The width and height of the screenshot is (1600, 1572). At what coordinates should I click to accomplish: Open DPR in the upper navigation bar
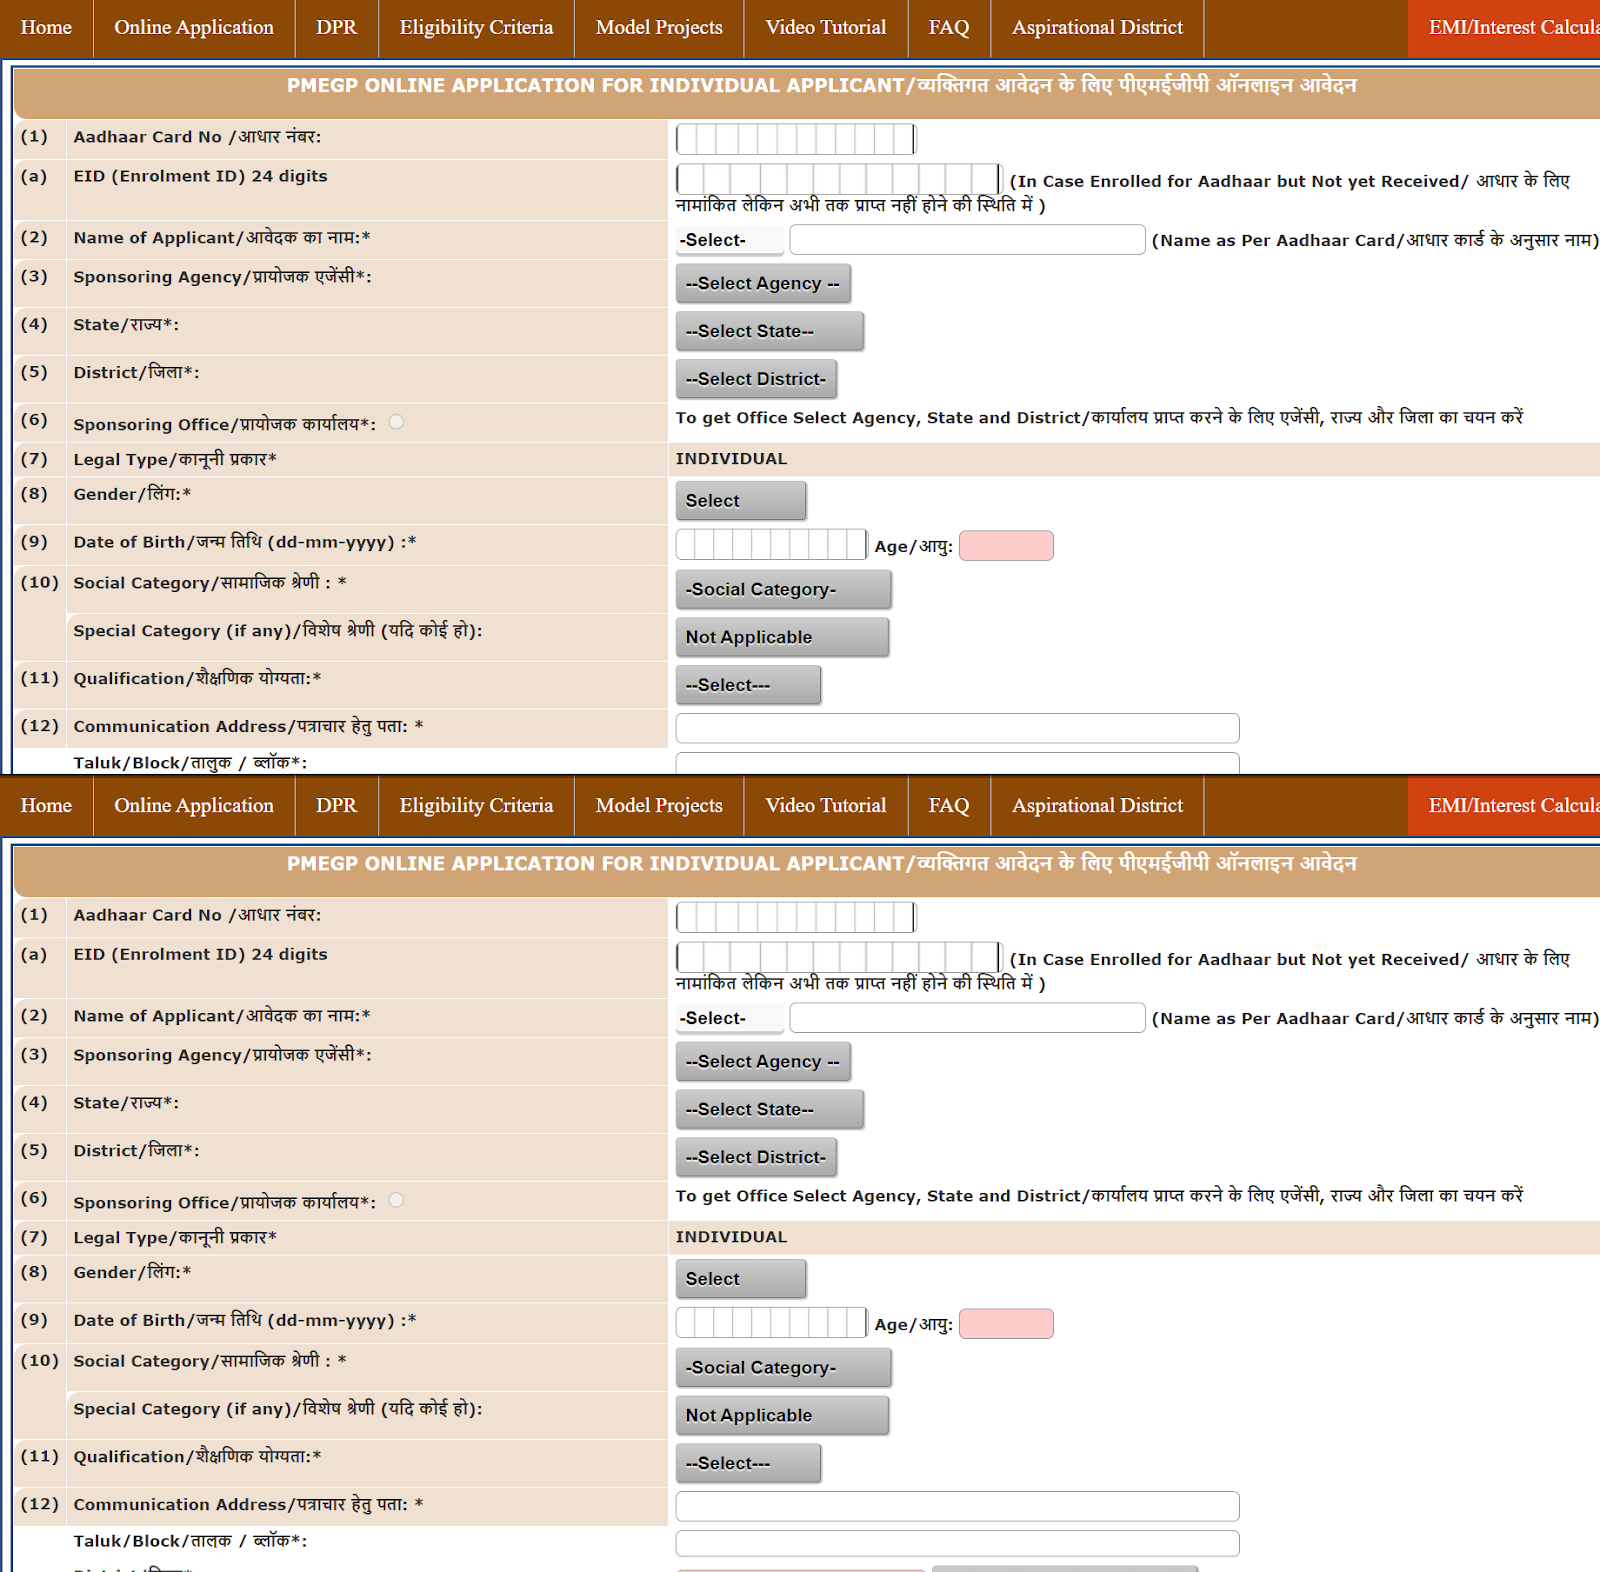(336, 28)
